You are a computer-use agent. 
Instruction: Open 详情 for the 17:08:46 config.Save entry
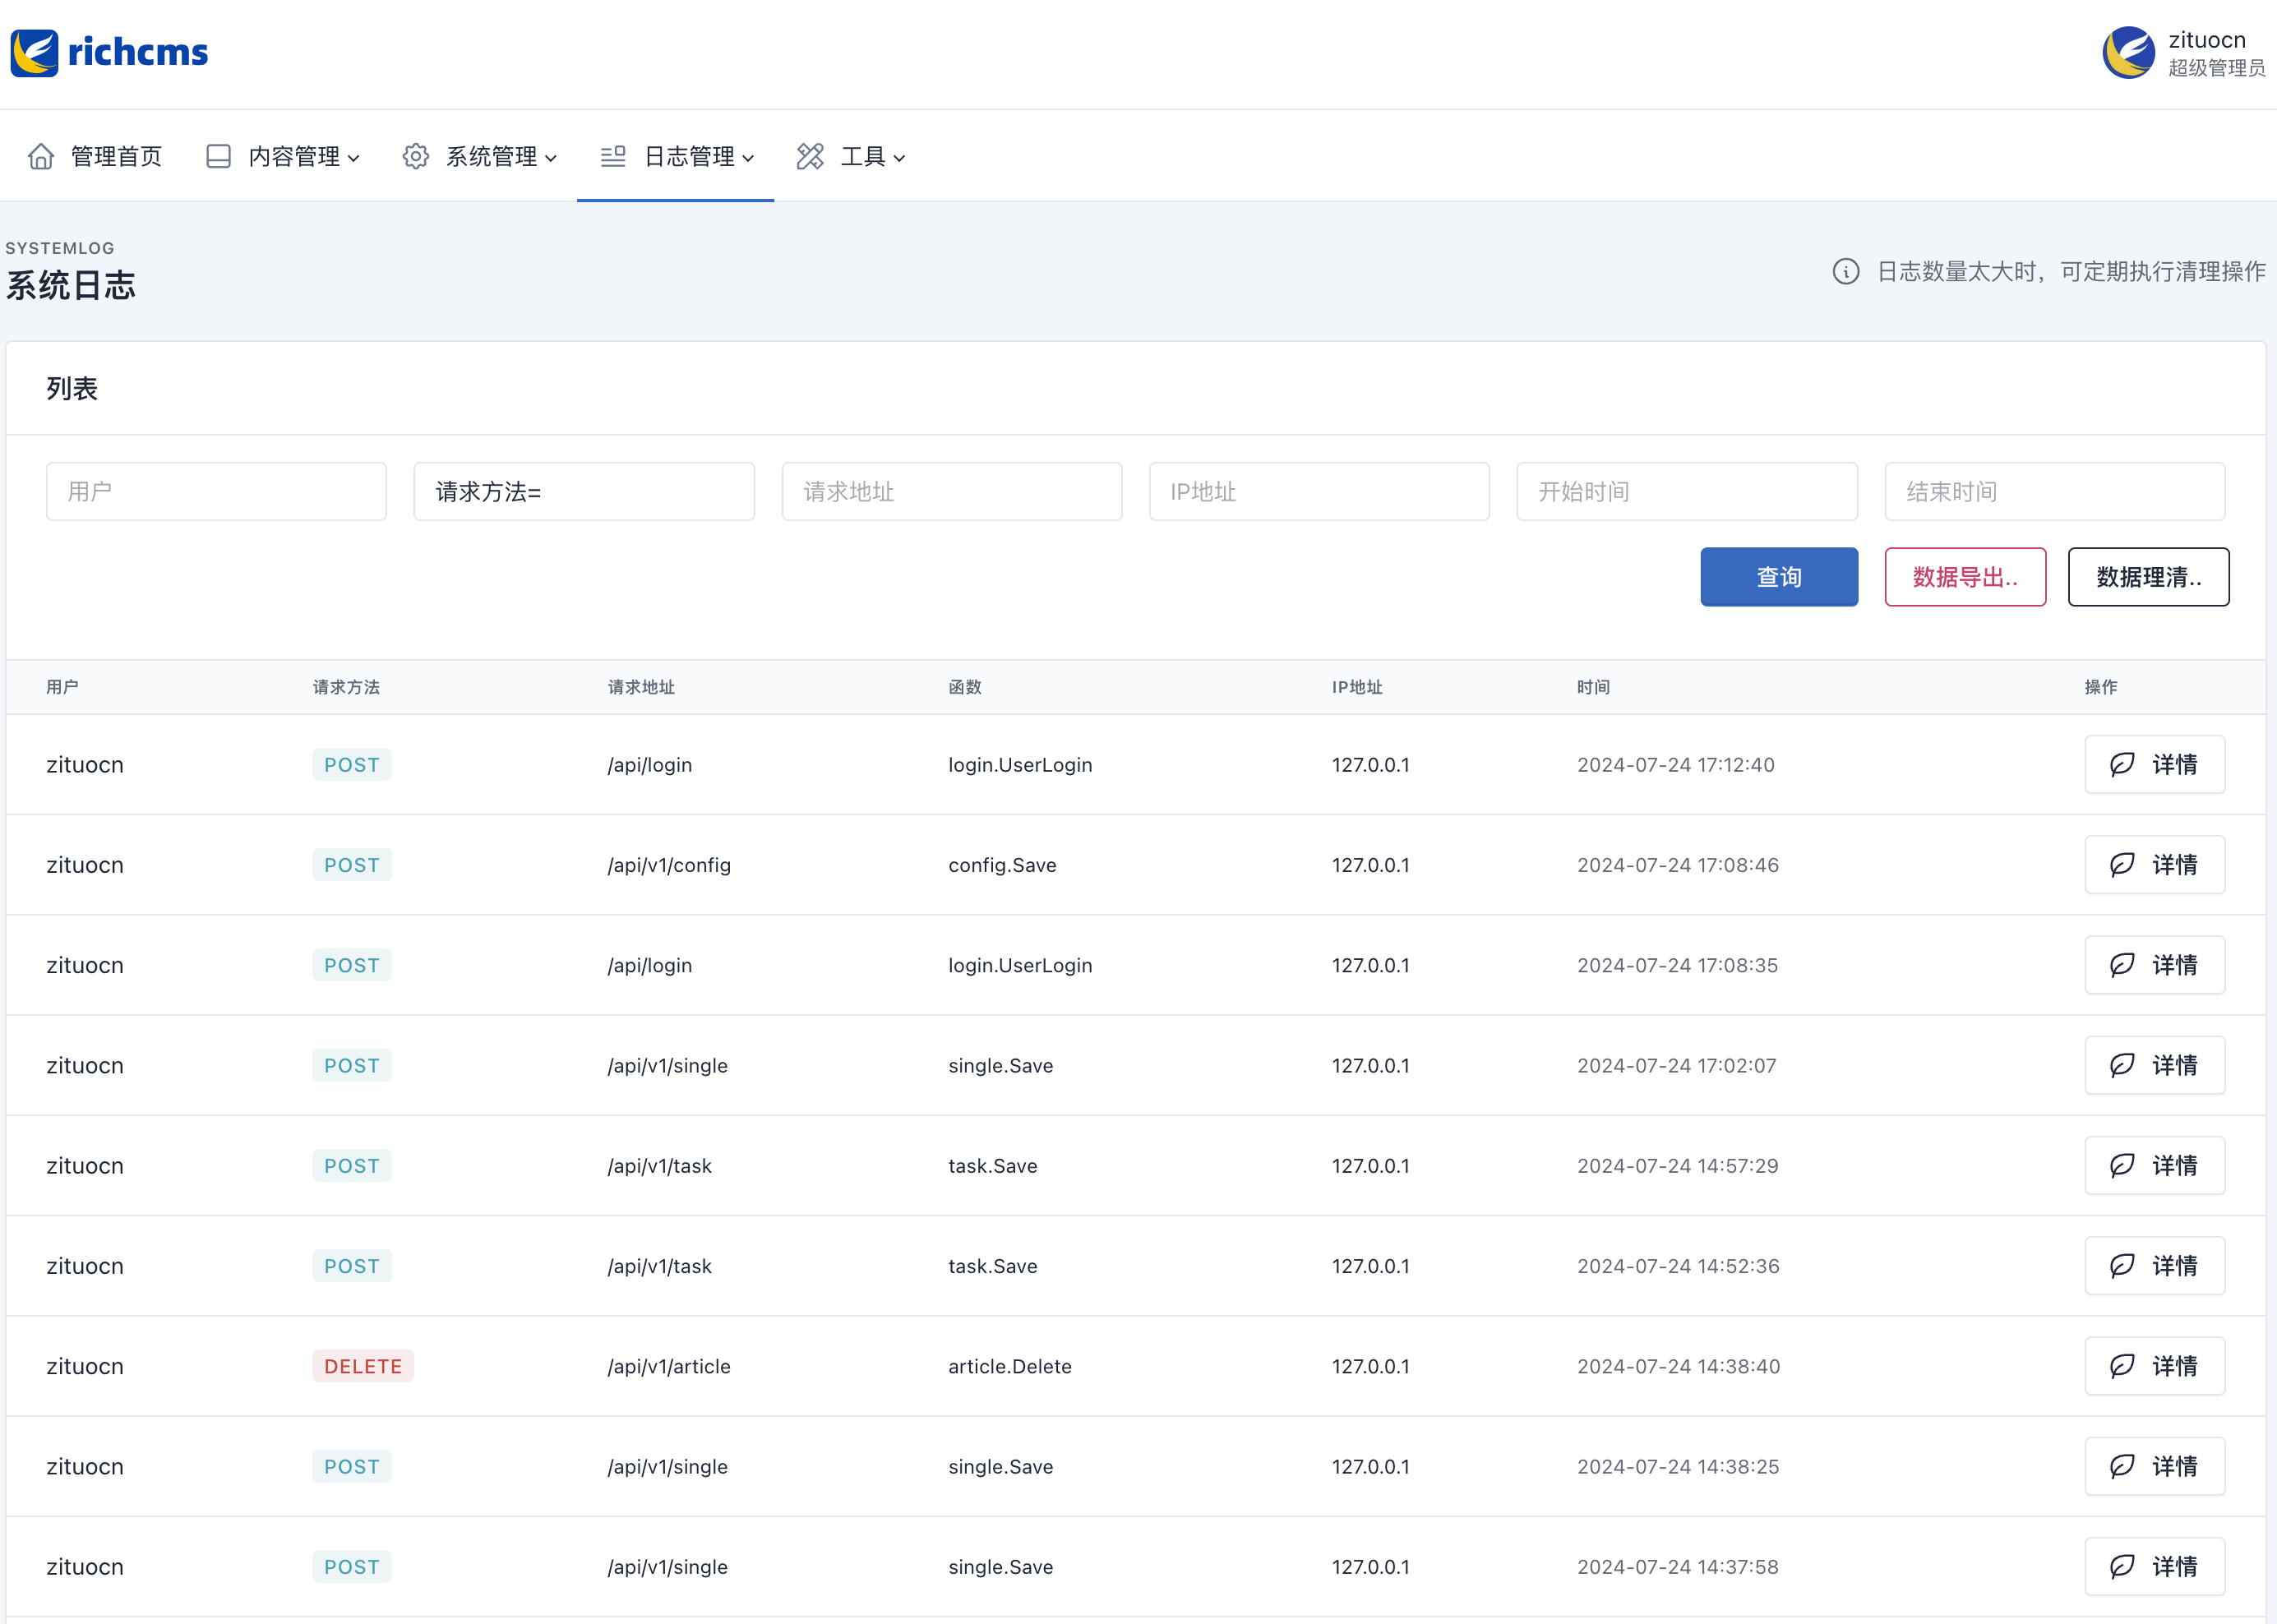pos(2154,864)
